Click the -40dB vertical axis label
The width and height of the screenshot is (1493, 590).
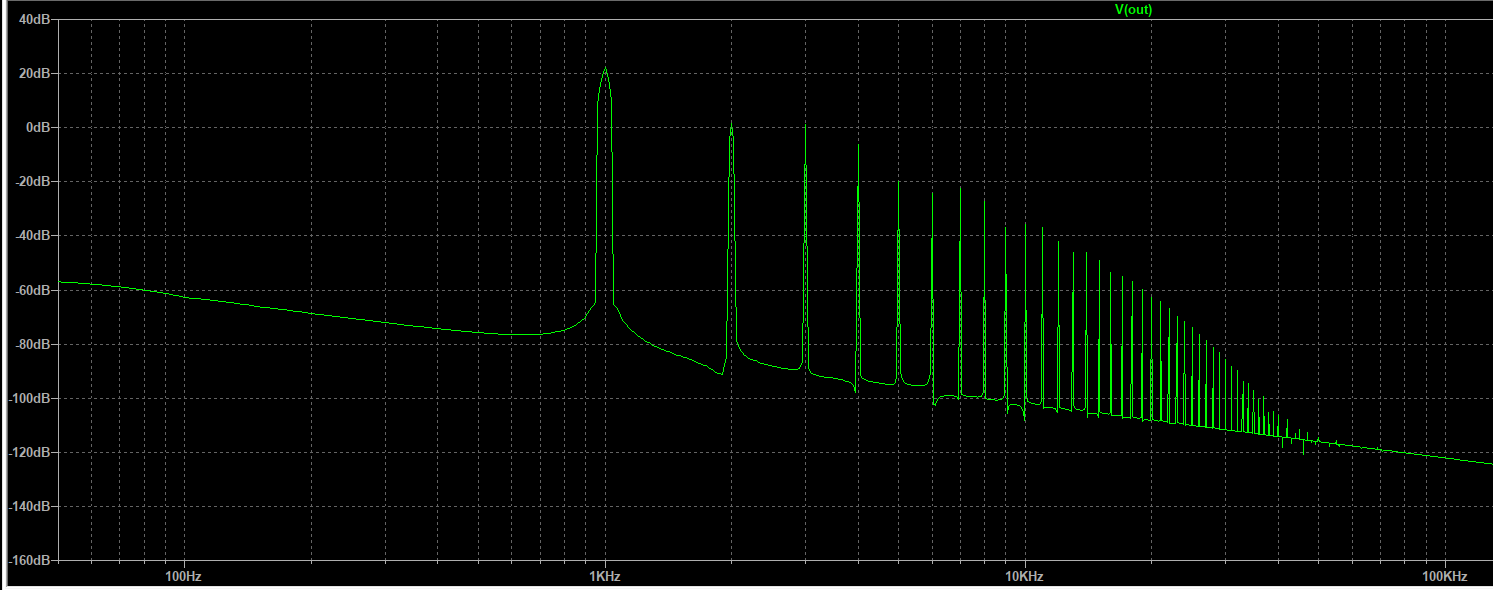click(34, 236)
